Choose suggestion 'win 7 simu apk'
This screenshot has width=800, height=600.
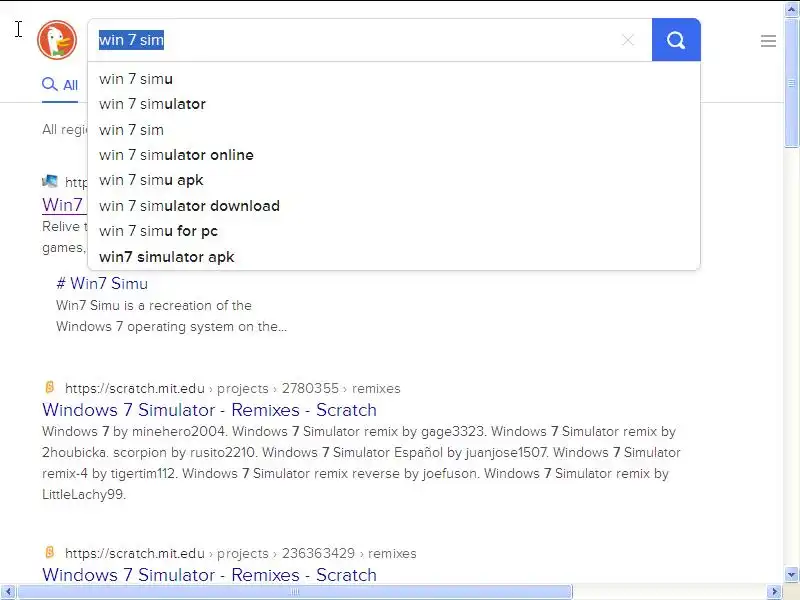click(x=394, y=180)
